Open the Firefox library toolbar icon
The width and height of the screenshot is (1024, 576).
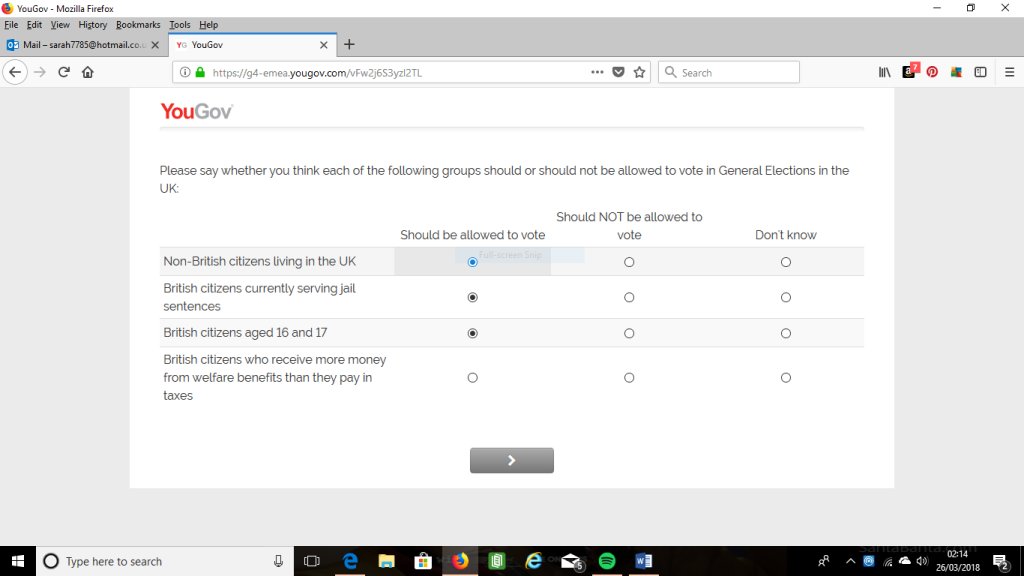[884, 72]
